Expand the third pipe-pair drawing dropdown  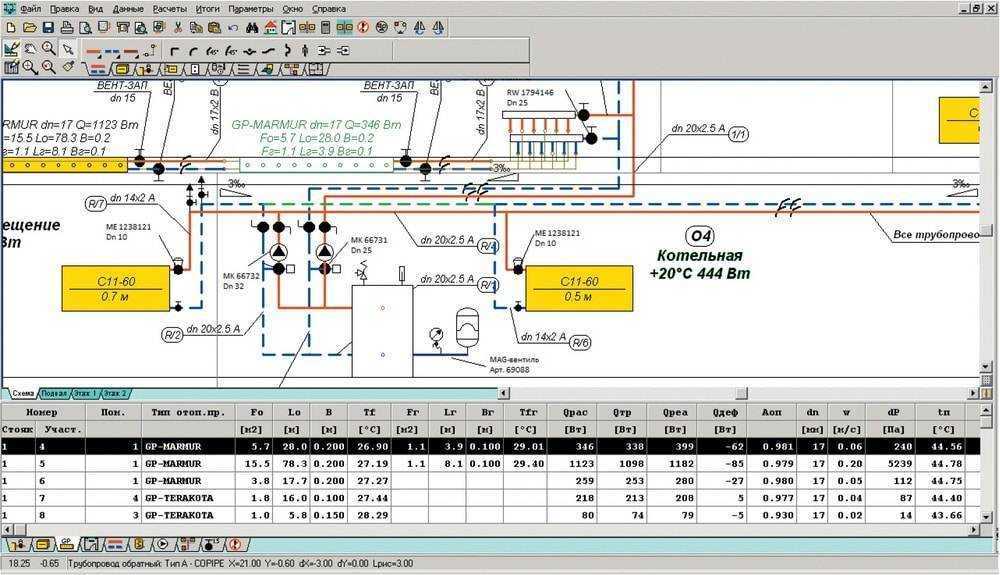point(131,50)
